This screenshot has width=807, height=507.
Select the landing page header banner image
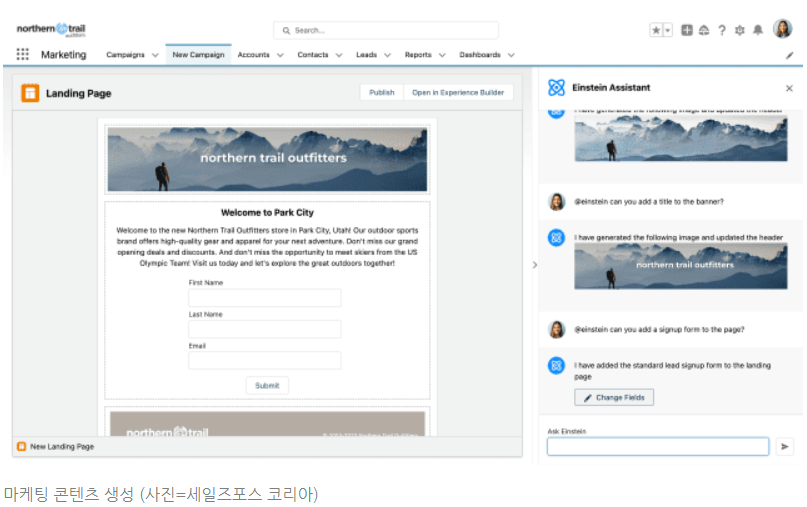[267, 160]
